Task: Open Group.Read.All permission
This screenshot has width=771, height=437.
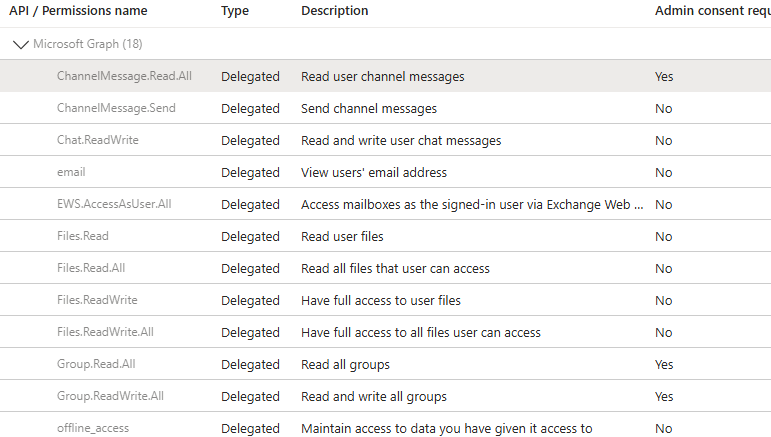Action: [96, 364]
